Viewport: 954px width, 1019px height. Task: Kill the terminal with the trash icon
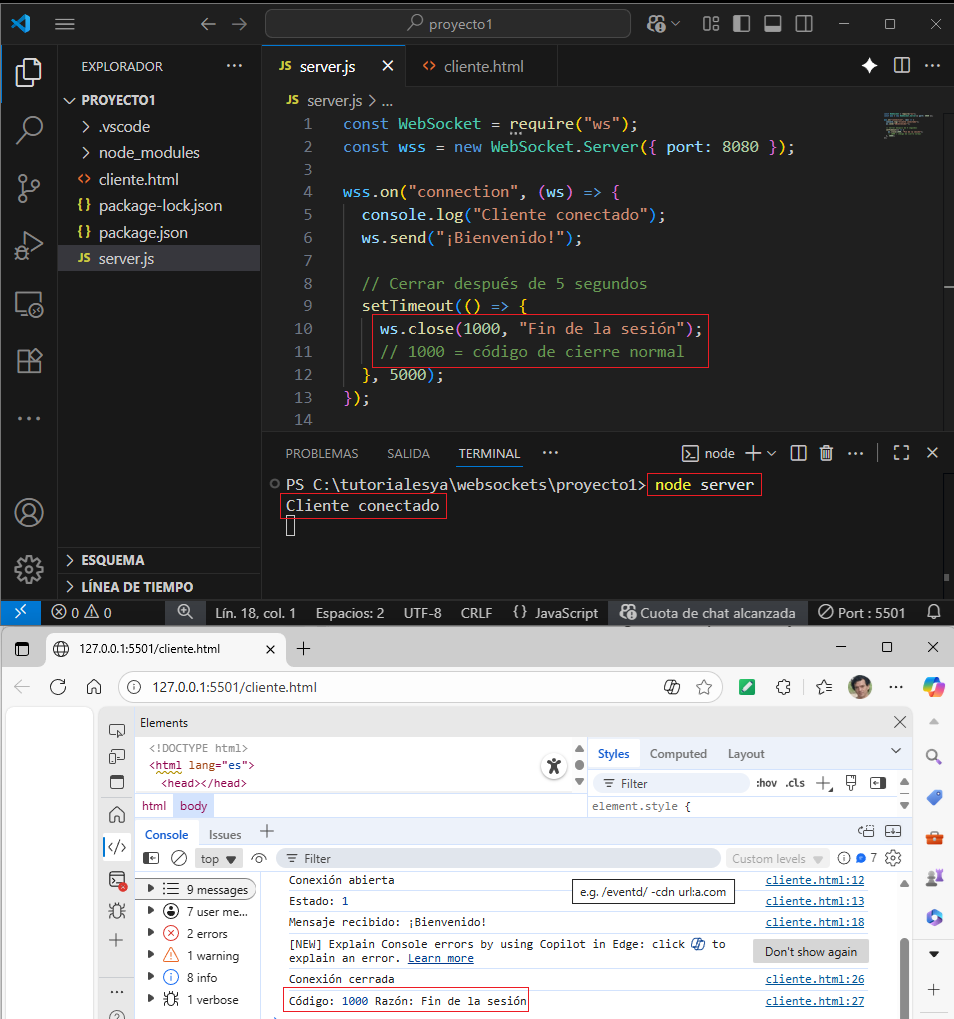point(826,452)
